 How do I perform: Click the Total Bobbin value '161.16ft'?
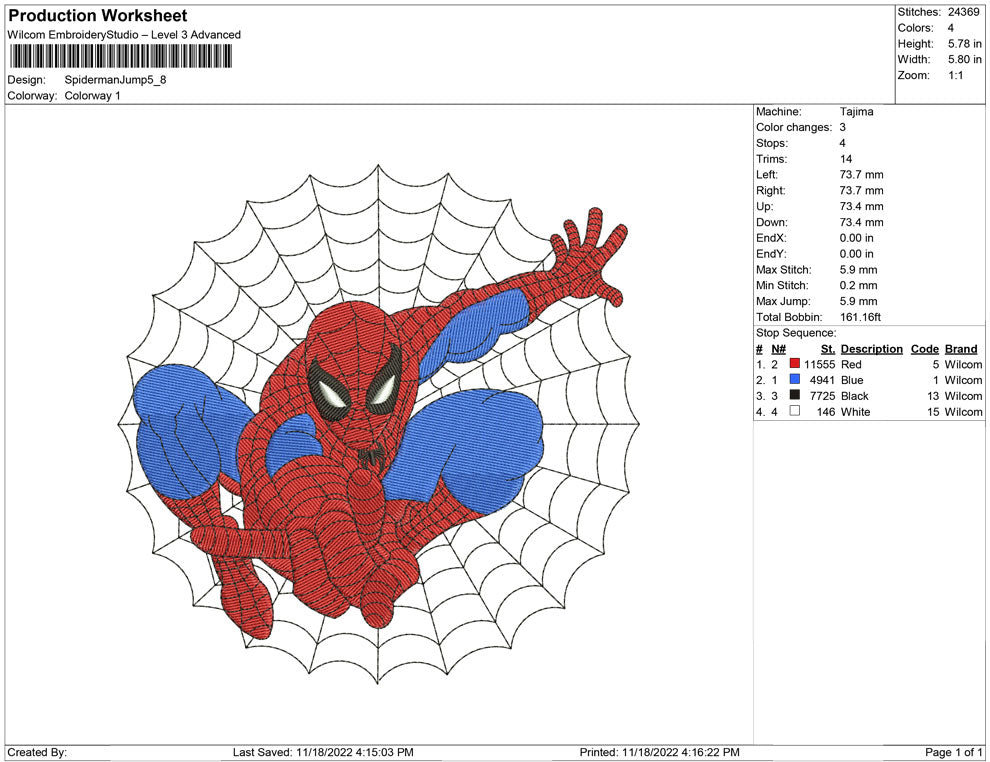[861, 317]
